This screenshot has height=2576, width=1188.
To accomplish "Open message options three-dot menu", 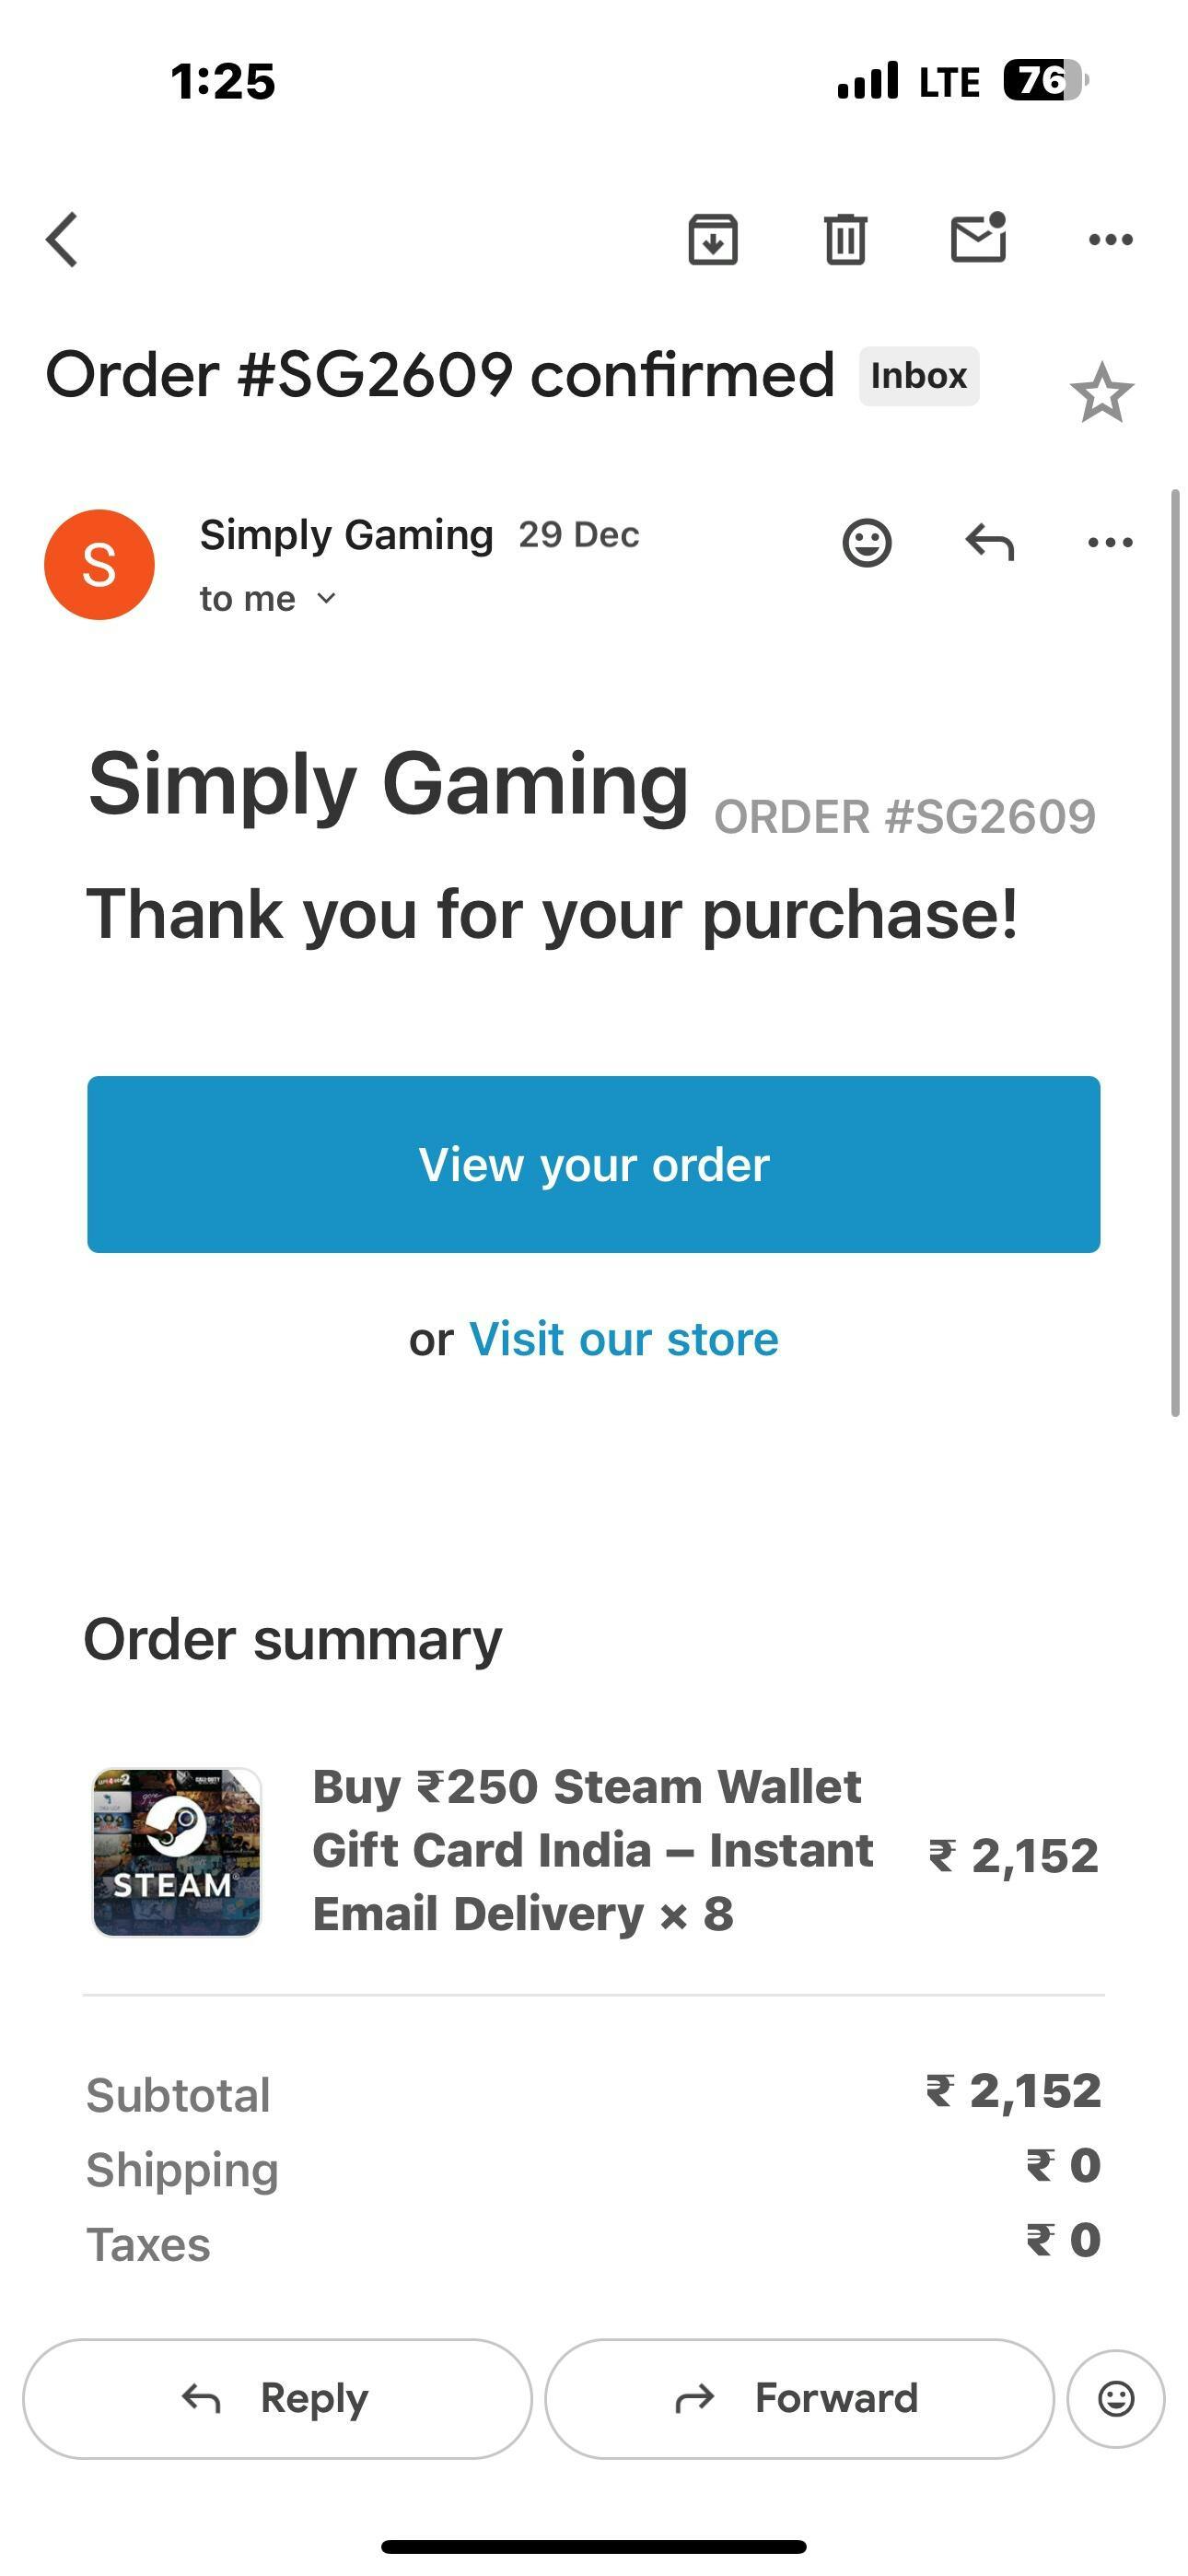I will pyautogui.click(x=1110, y=543).
